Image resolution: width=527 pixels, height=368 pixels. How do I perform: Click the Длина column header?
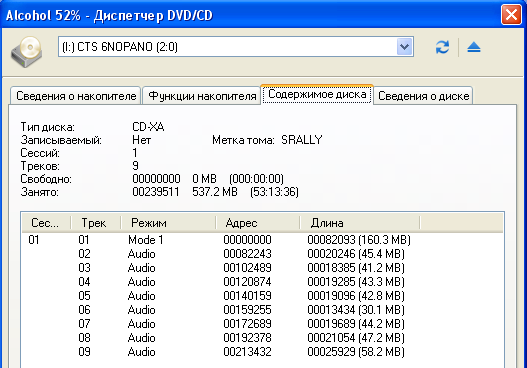click(360, 223)
